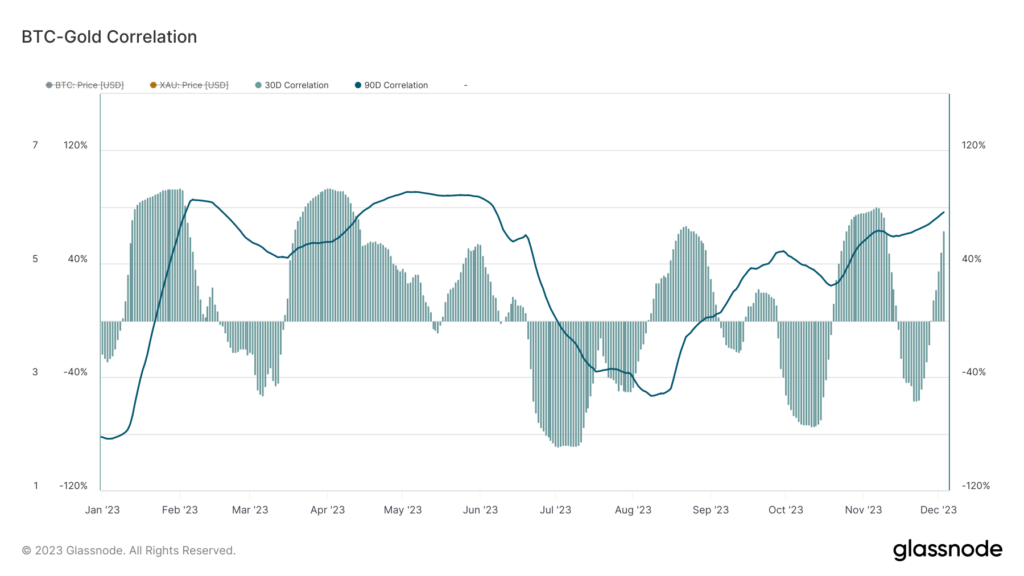Click the BTC-Gold Correlation chart title
The height and width of the screenshot is (576, 1024).
(x=109, y=37)
